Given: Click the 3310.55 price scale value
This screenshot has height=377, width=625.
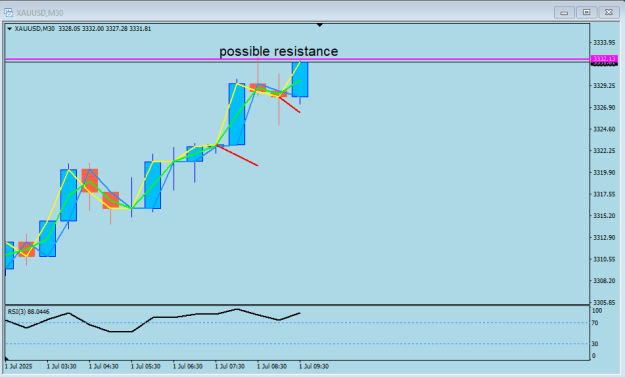Looking at the screenshot, I should [604, 259].
